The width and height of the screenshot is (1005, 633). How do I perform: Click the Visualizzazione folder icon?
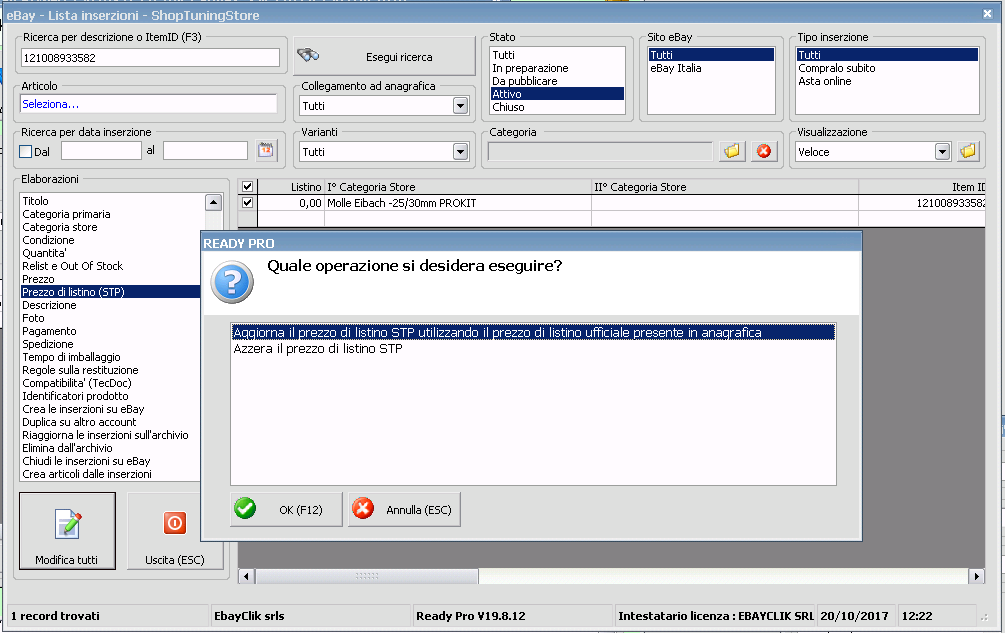coord(968,151)
